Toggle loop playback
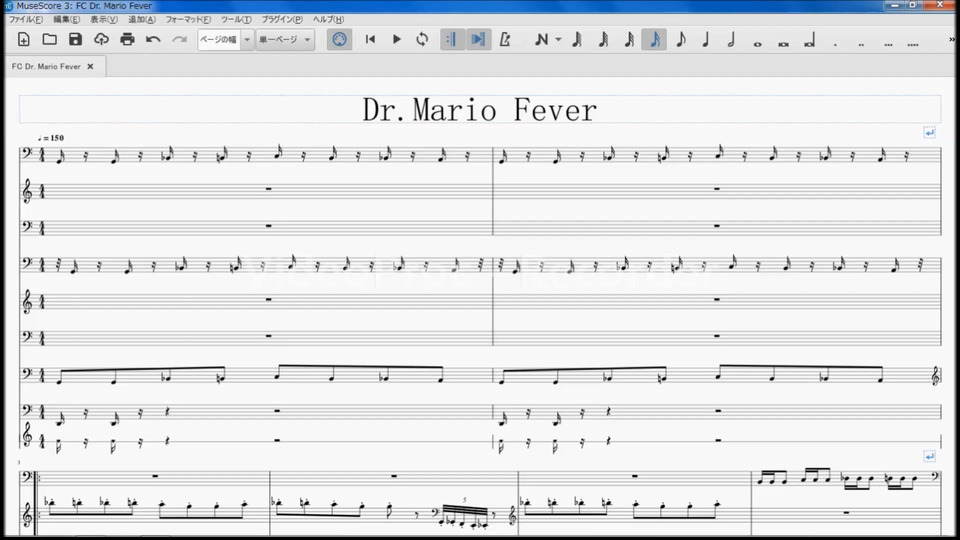 [x=422, y=40]
